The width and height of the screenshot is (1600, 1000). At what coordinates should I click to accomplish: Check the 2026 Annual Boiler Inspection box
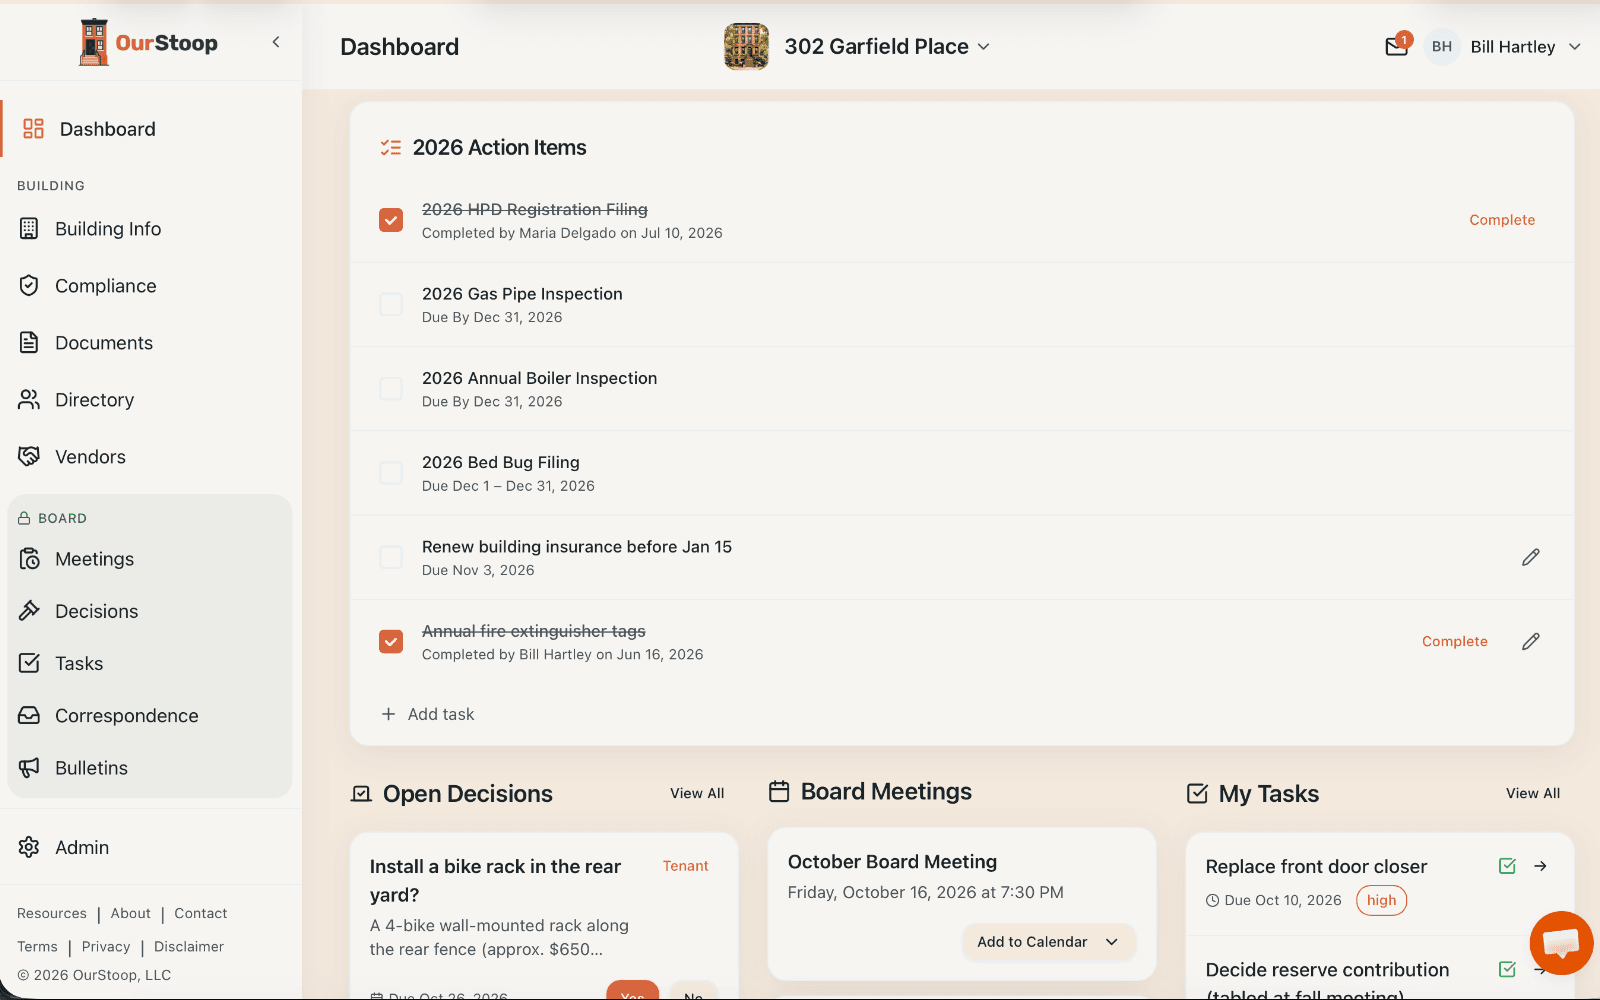391,388
